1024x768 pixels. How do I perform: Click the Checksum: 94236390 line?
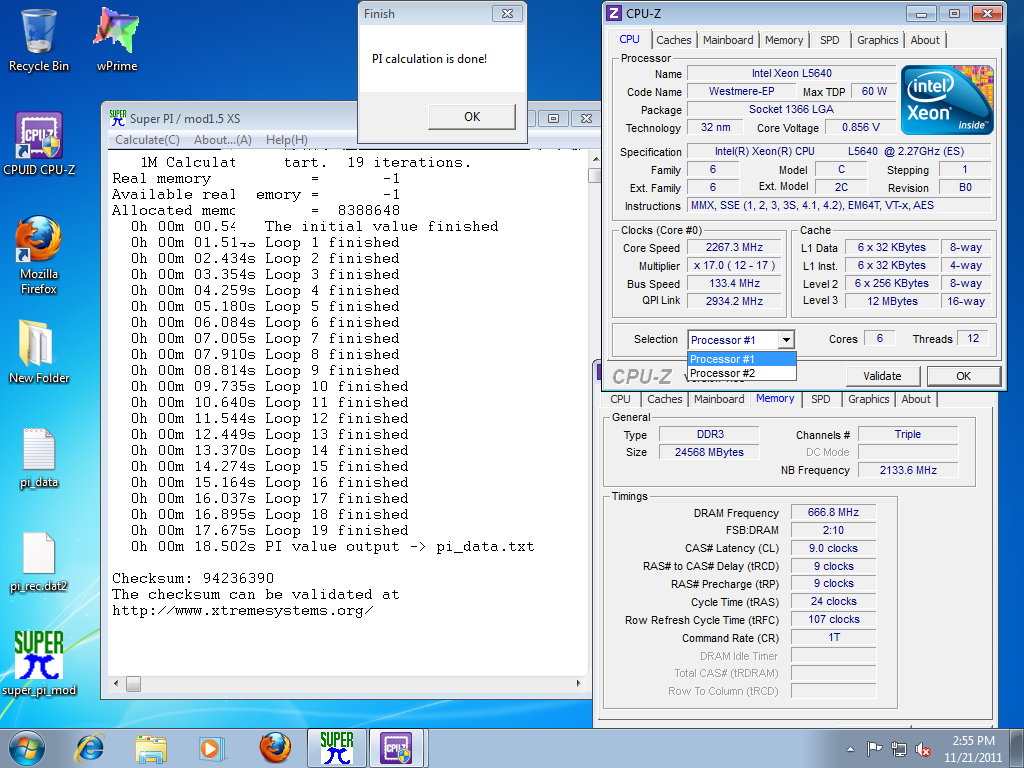coord(193,578)
